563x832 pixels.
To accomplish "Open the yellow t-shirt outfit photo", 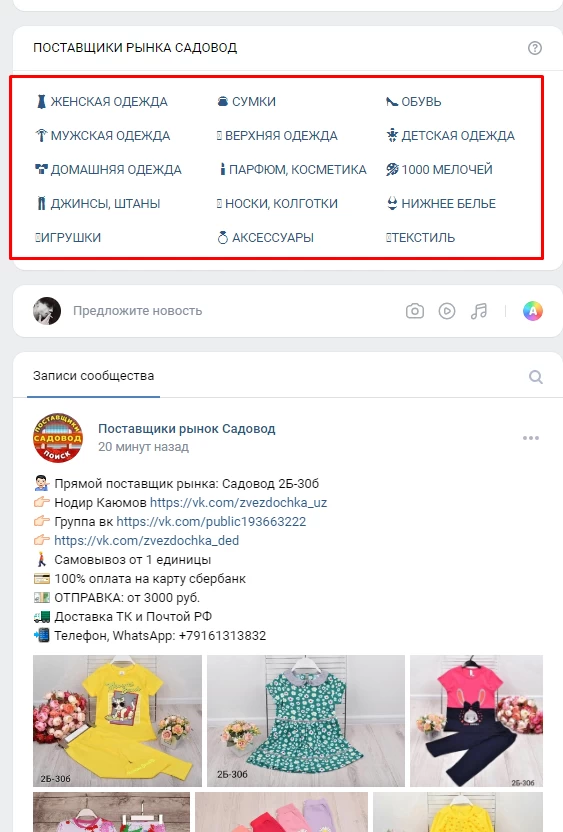I will (x=117, y=721).
